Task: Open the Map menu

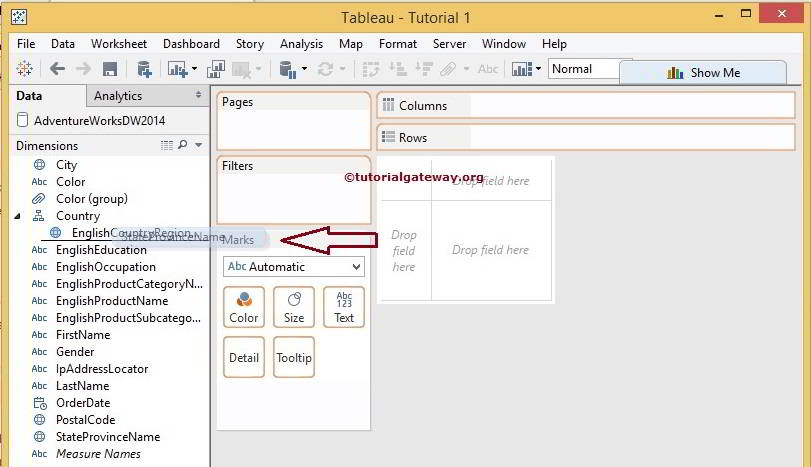Action: click(351, 44)
